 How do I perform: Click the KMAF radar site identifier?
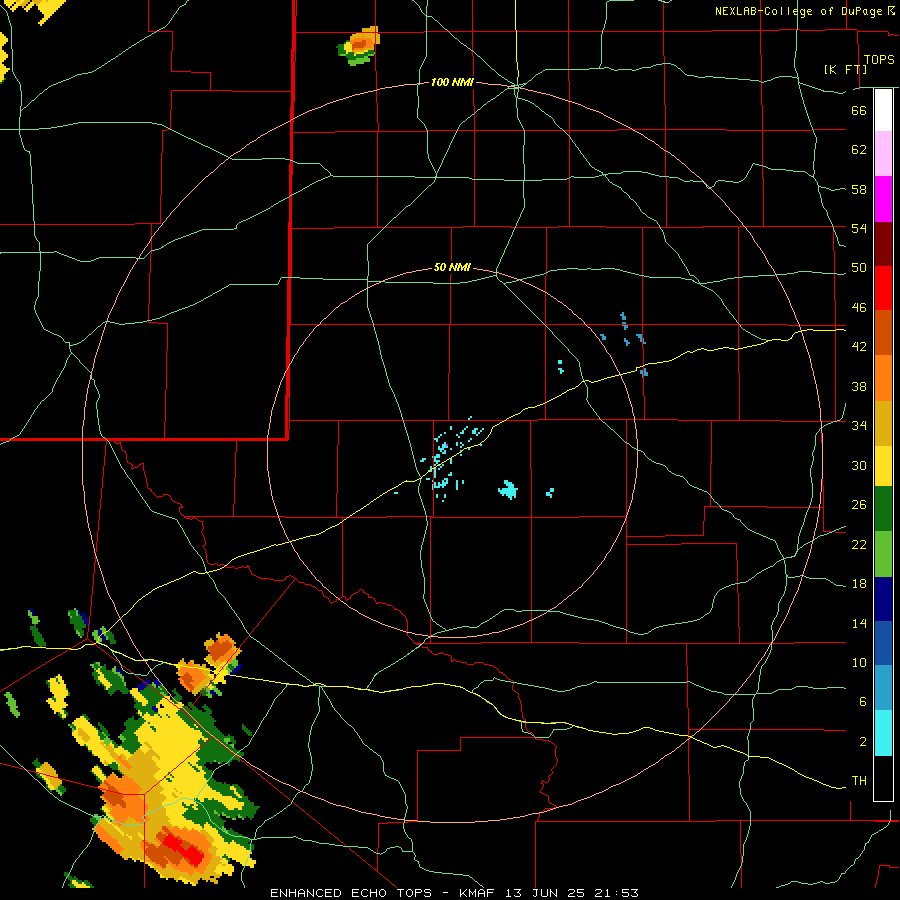coord(479,893)
